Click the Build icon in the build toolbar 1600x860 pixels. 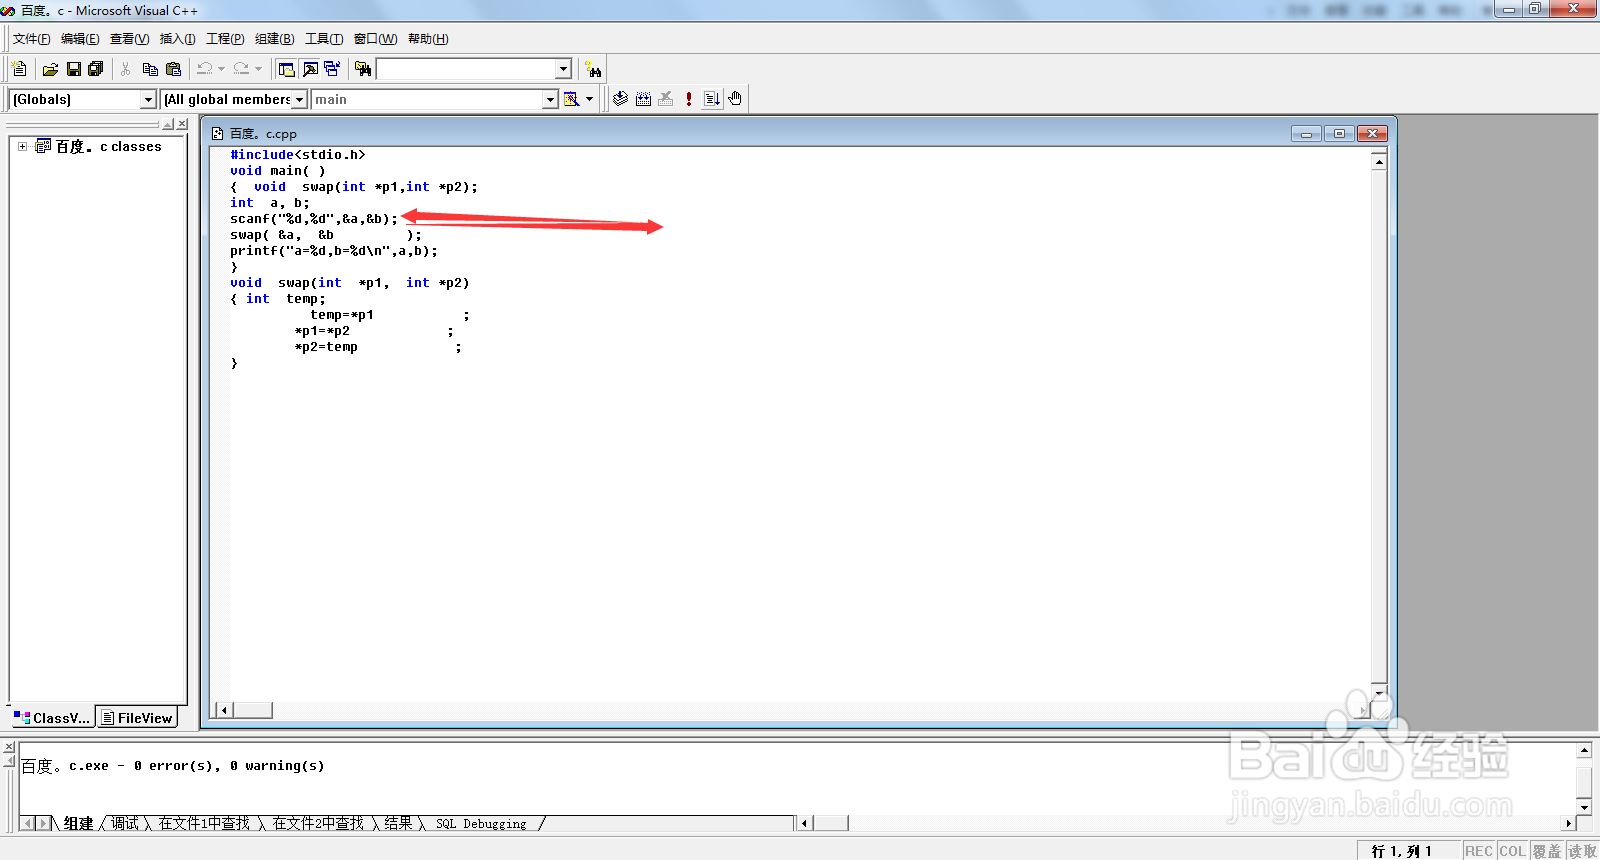(x=643, y=99)
